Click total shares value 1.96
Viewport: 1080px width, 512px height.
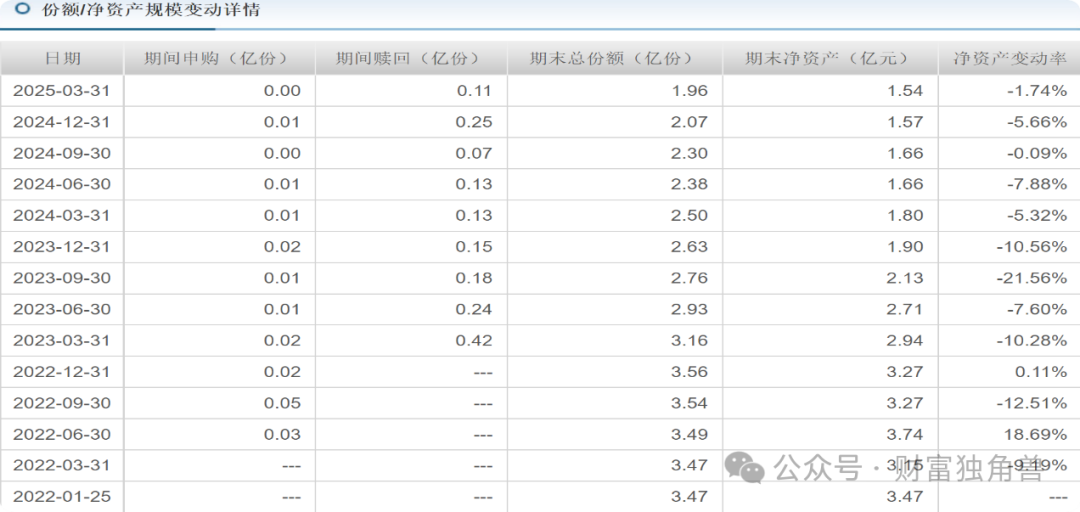[x=689, y=90]
